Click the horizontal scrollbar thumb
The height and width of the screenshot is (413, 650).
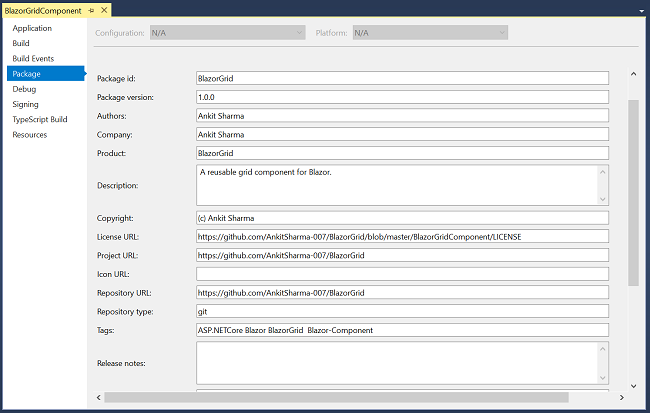click(x=336, y=397)
